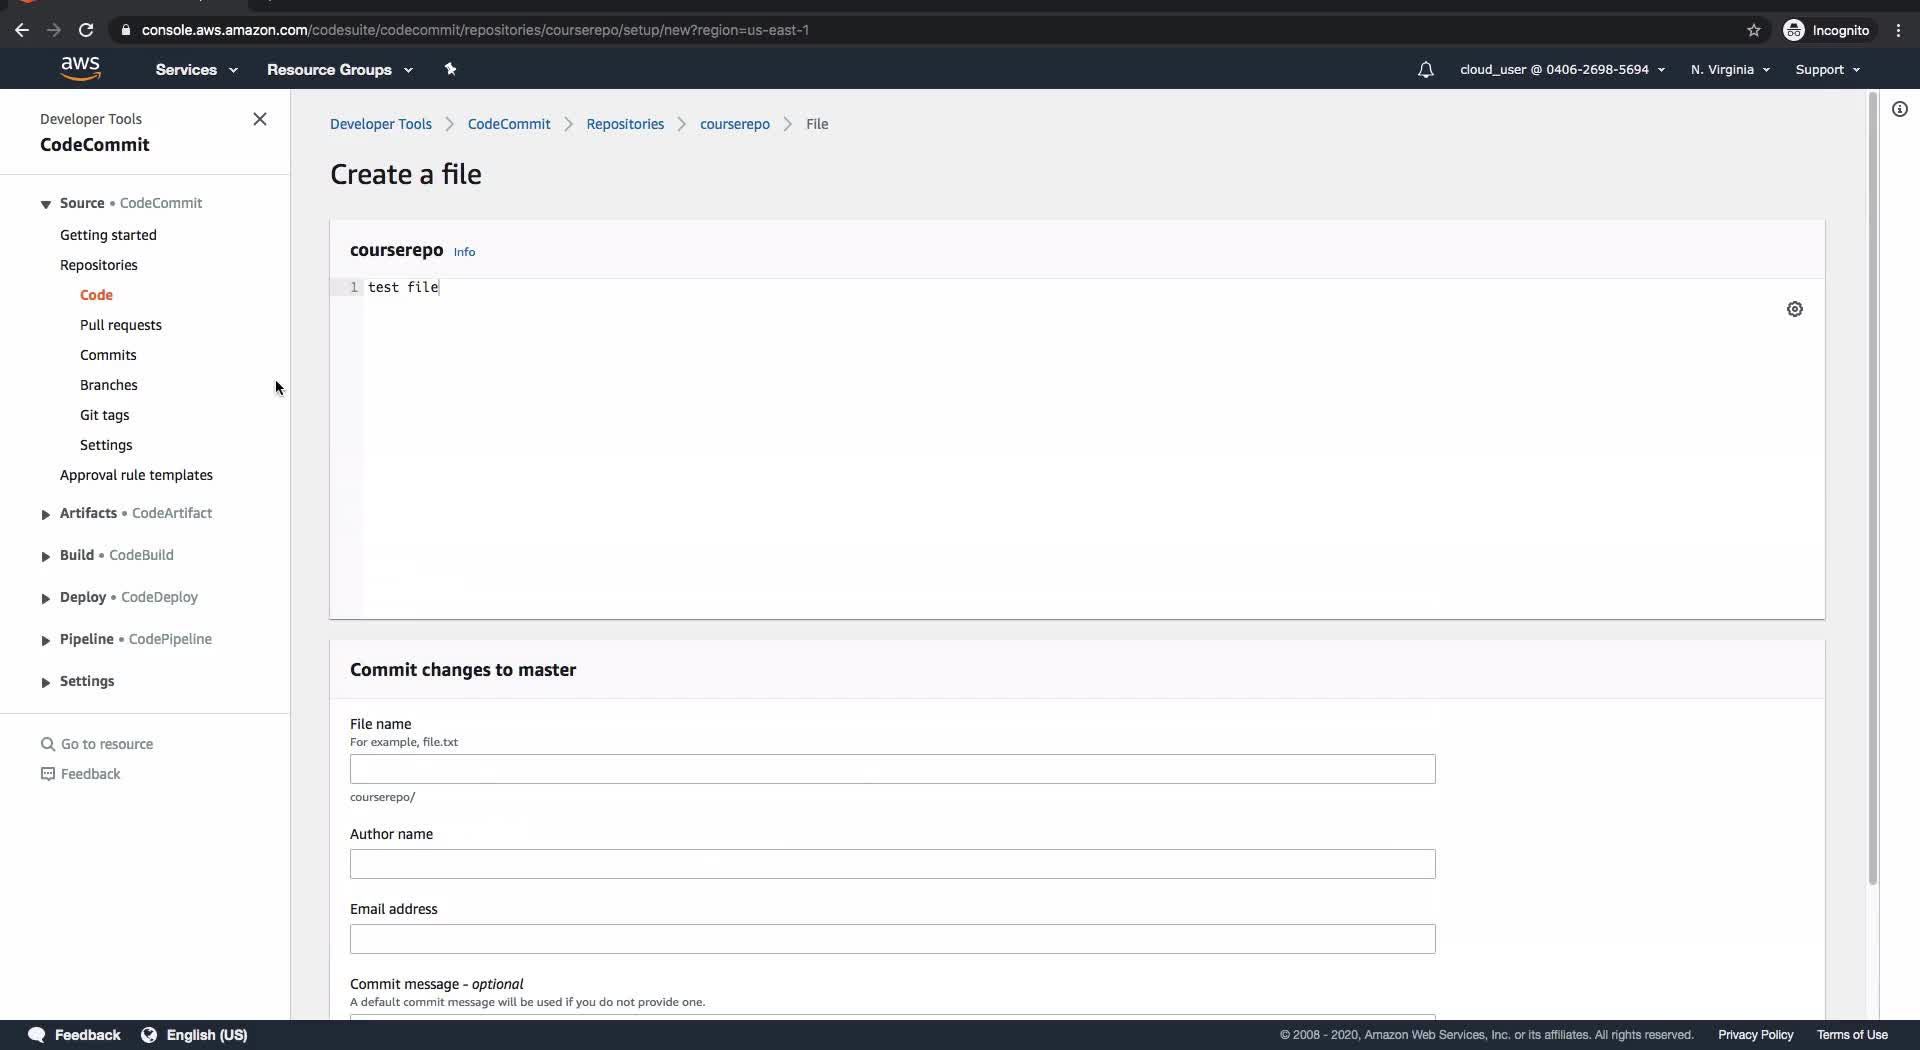Open the cloud_user account dropdown

click(1562, 70)
